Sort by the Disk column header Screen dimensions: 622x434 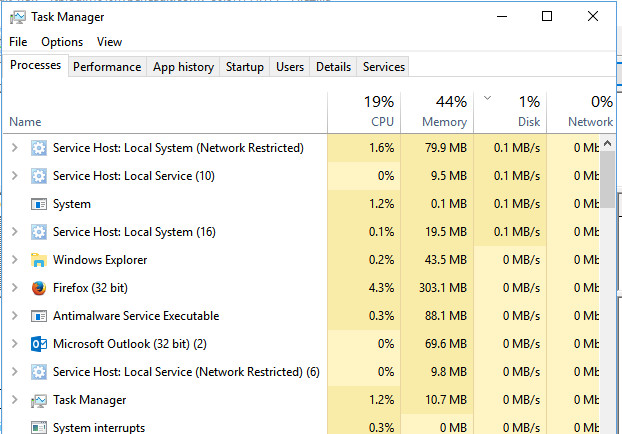510,112
